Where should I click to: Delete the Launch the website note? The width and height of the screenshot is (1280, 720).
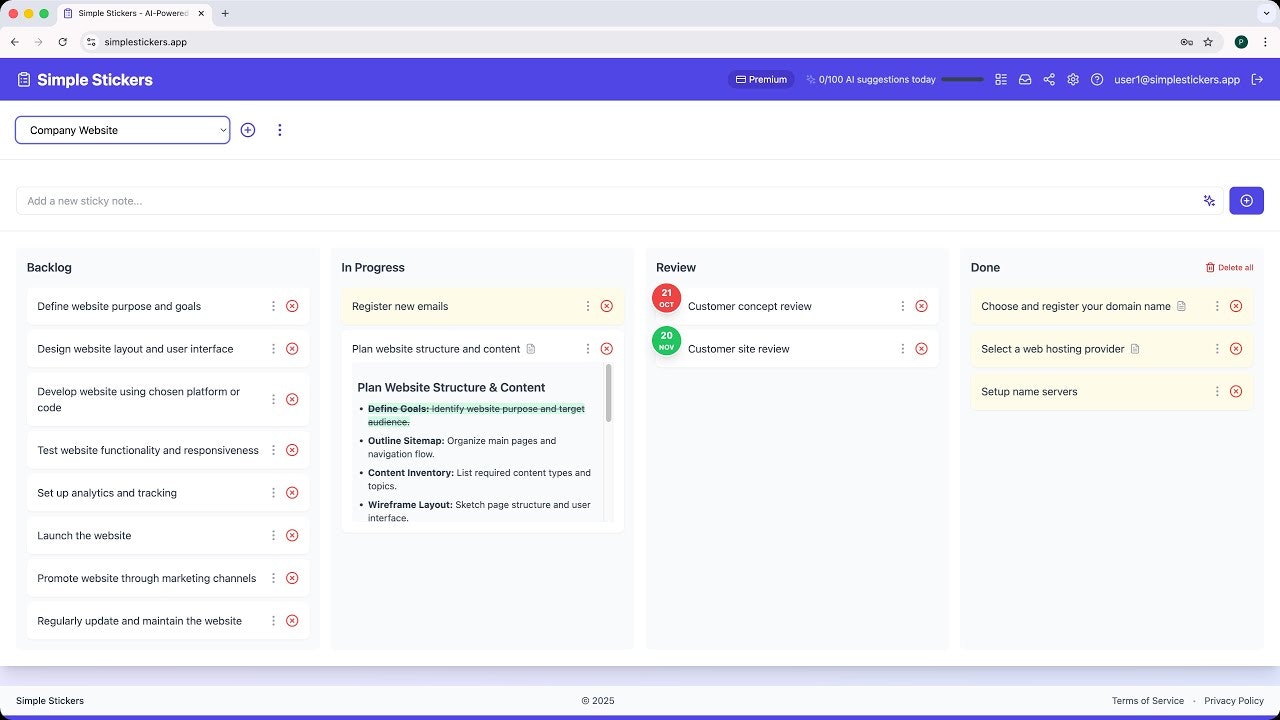(292, 535)
